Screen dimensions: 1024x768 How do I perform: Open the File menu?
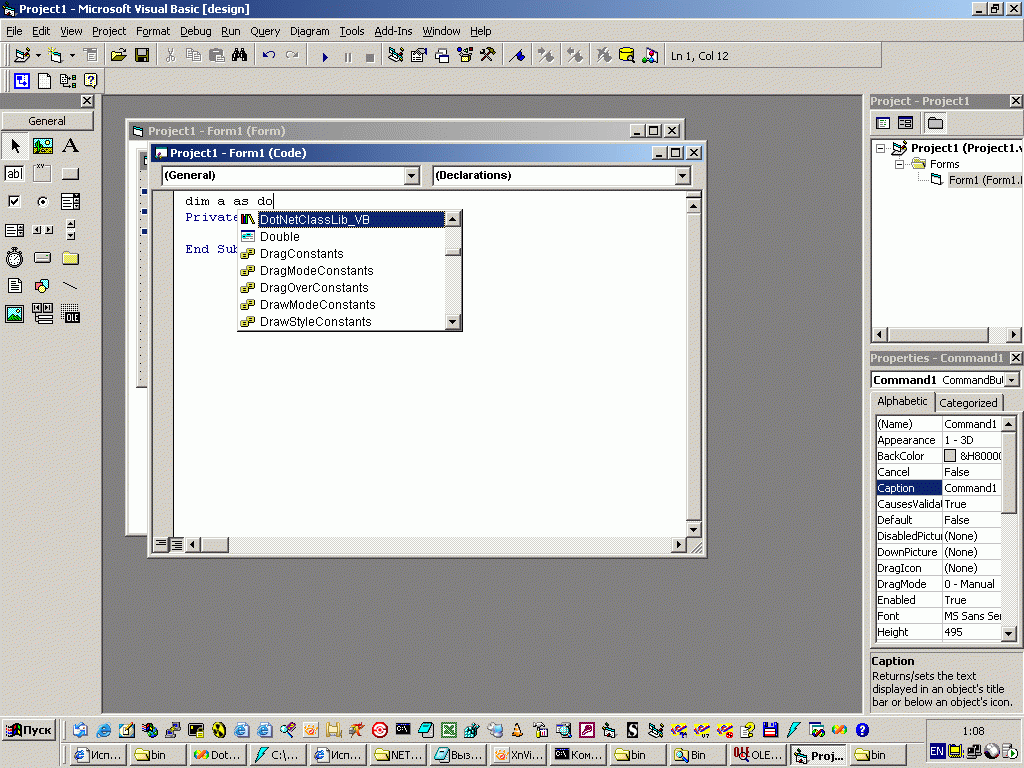coord(14,31)
